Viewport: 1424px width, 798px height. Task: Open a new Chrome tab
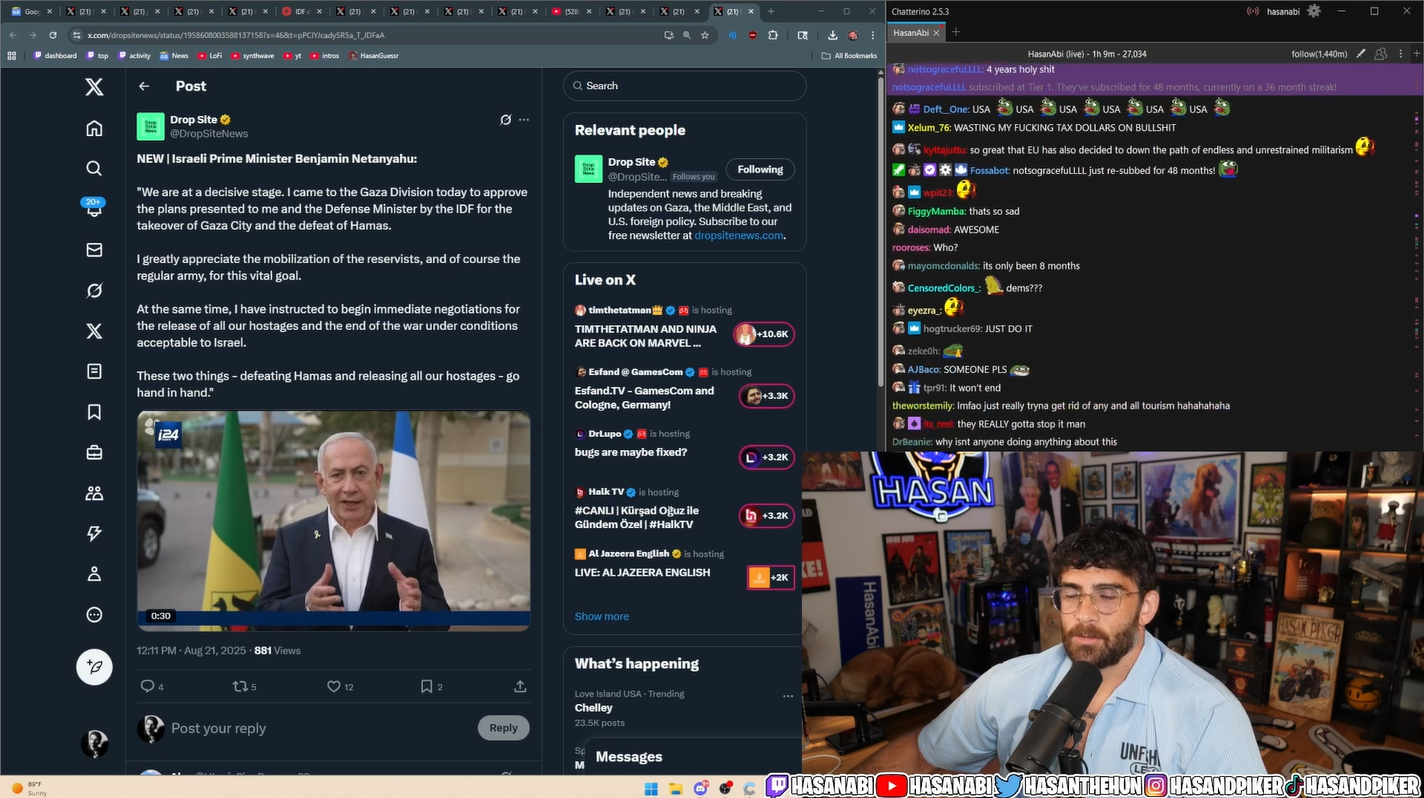(770, 11)
